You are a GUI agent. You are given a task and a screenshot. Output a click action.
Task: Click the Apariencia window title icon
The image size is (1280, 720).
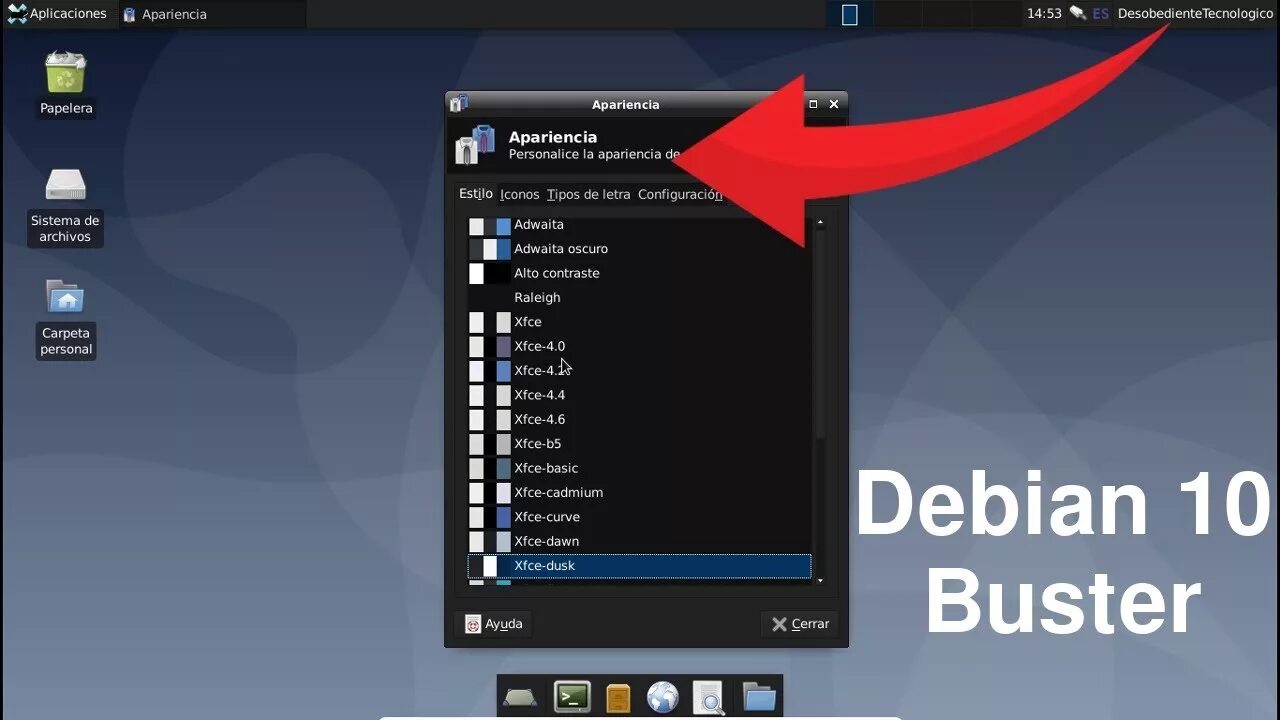tap(459, 104)
